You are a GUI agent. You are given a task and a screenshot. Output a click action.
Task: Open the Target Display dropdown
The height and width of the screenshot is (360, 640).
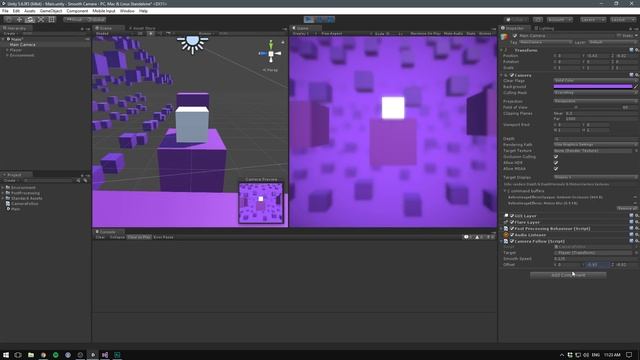596,177
